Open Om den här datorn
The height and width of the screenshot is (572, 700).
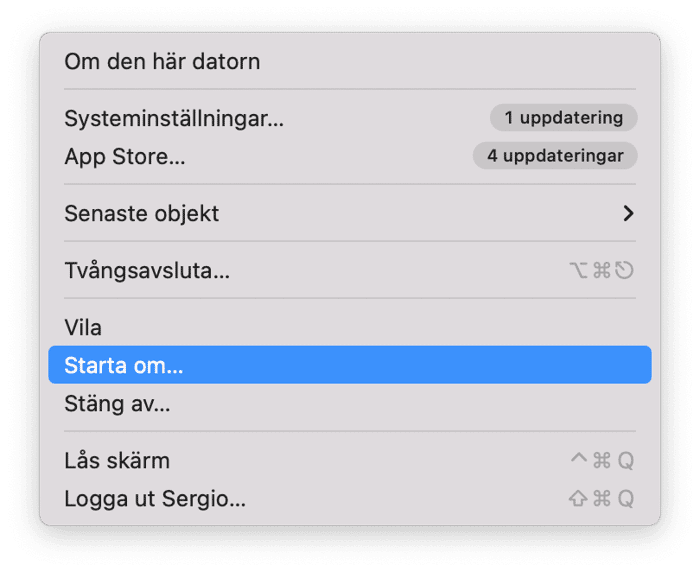(x=162, y=61)
